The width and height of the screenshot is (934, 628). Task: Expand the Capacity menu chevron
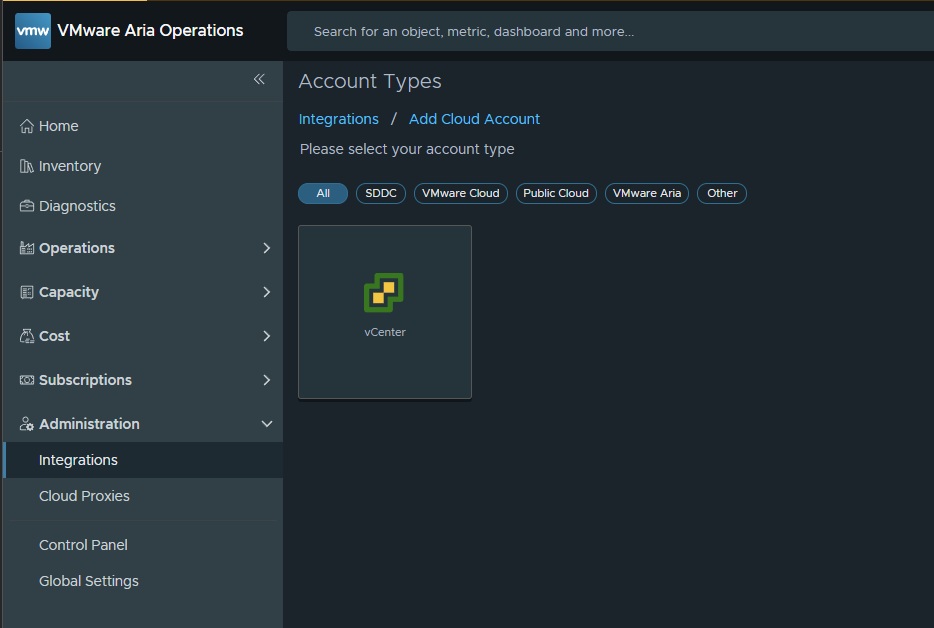pos(267,292)
